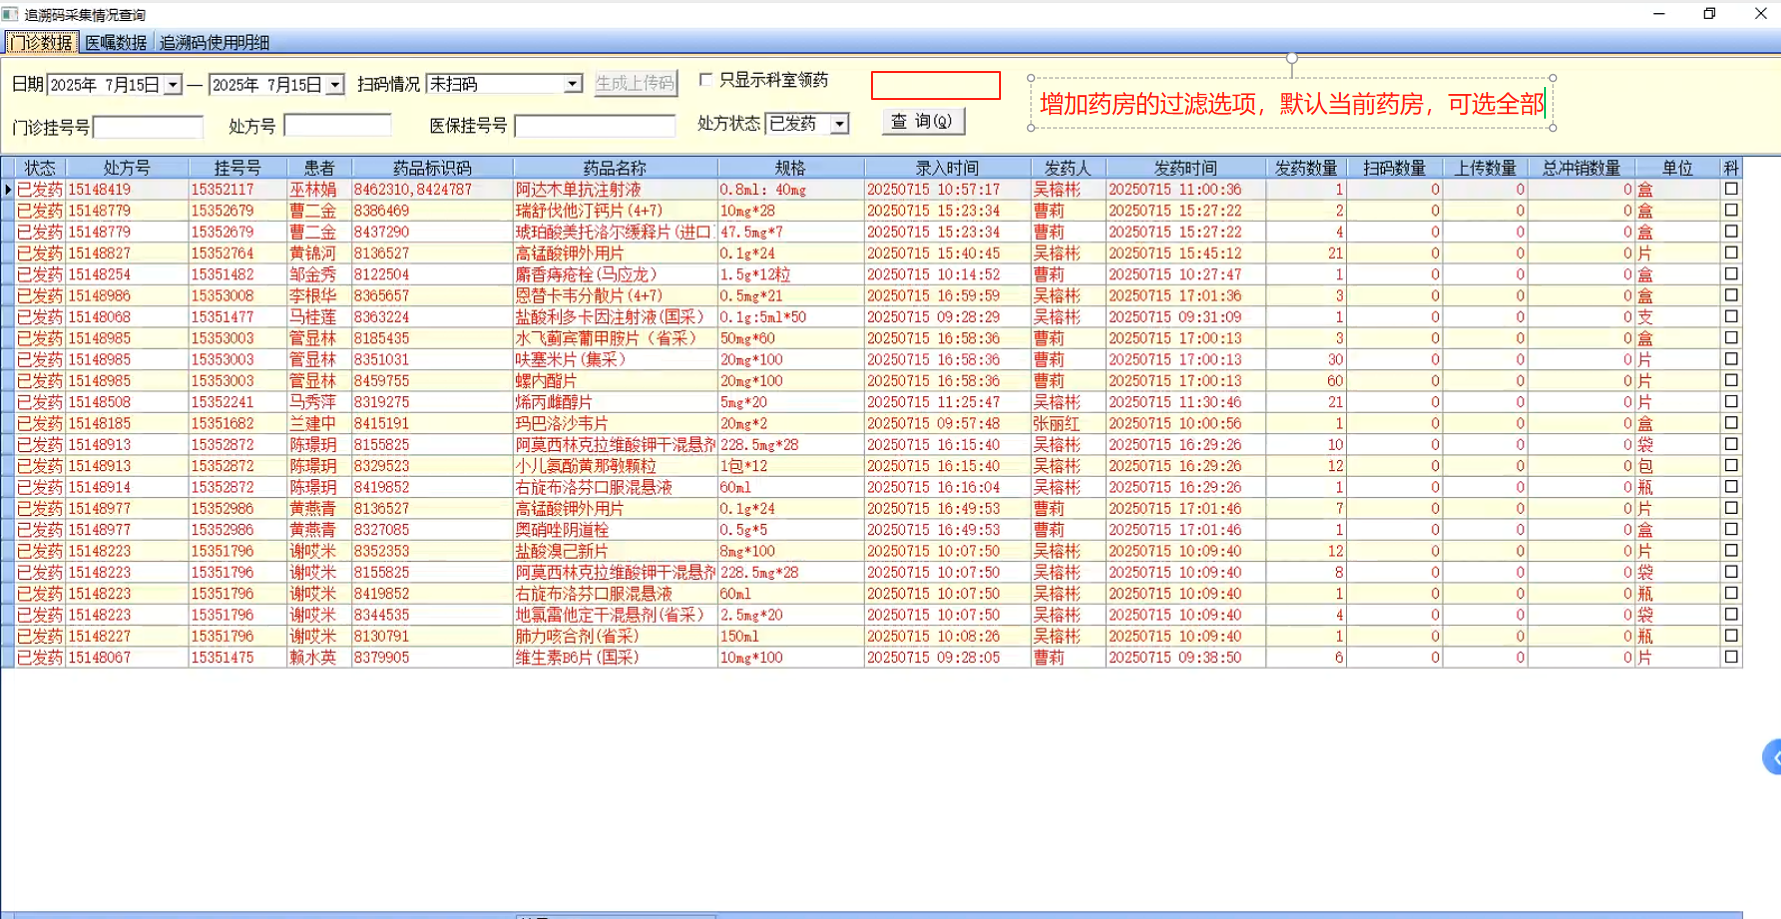Click the 药品名称 column header

pyautogui.click(x=615, y=168)
